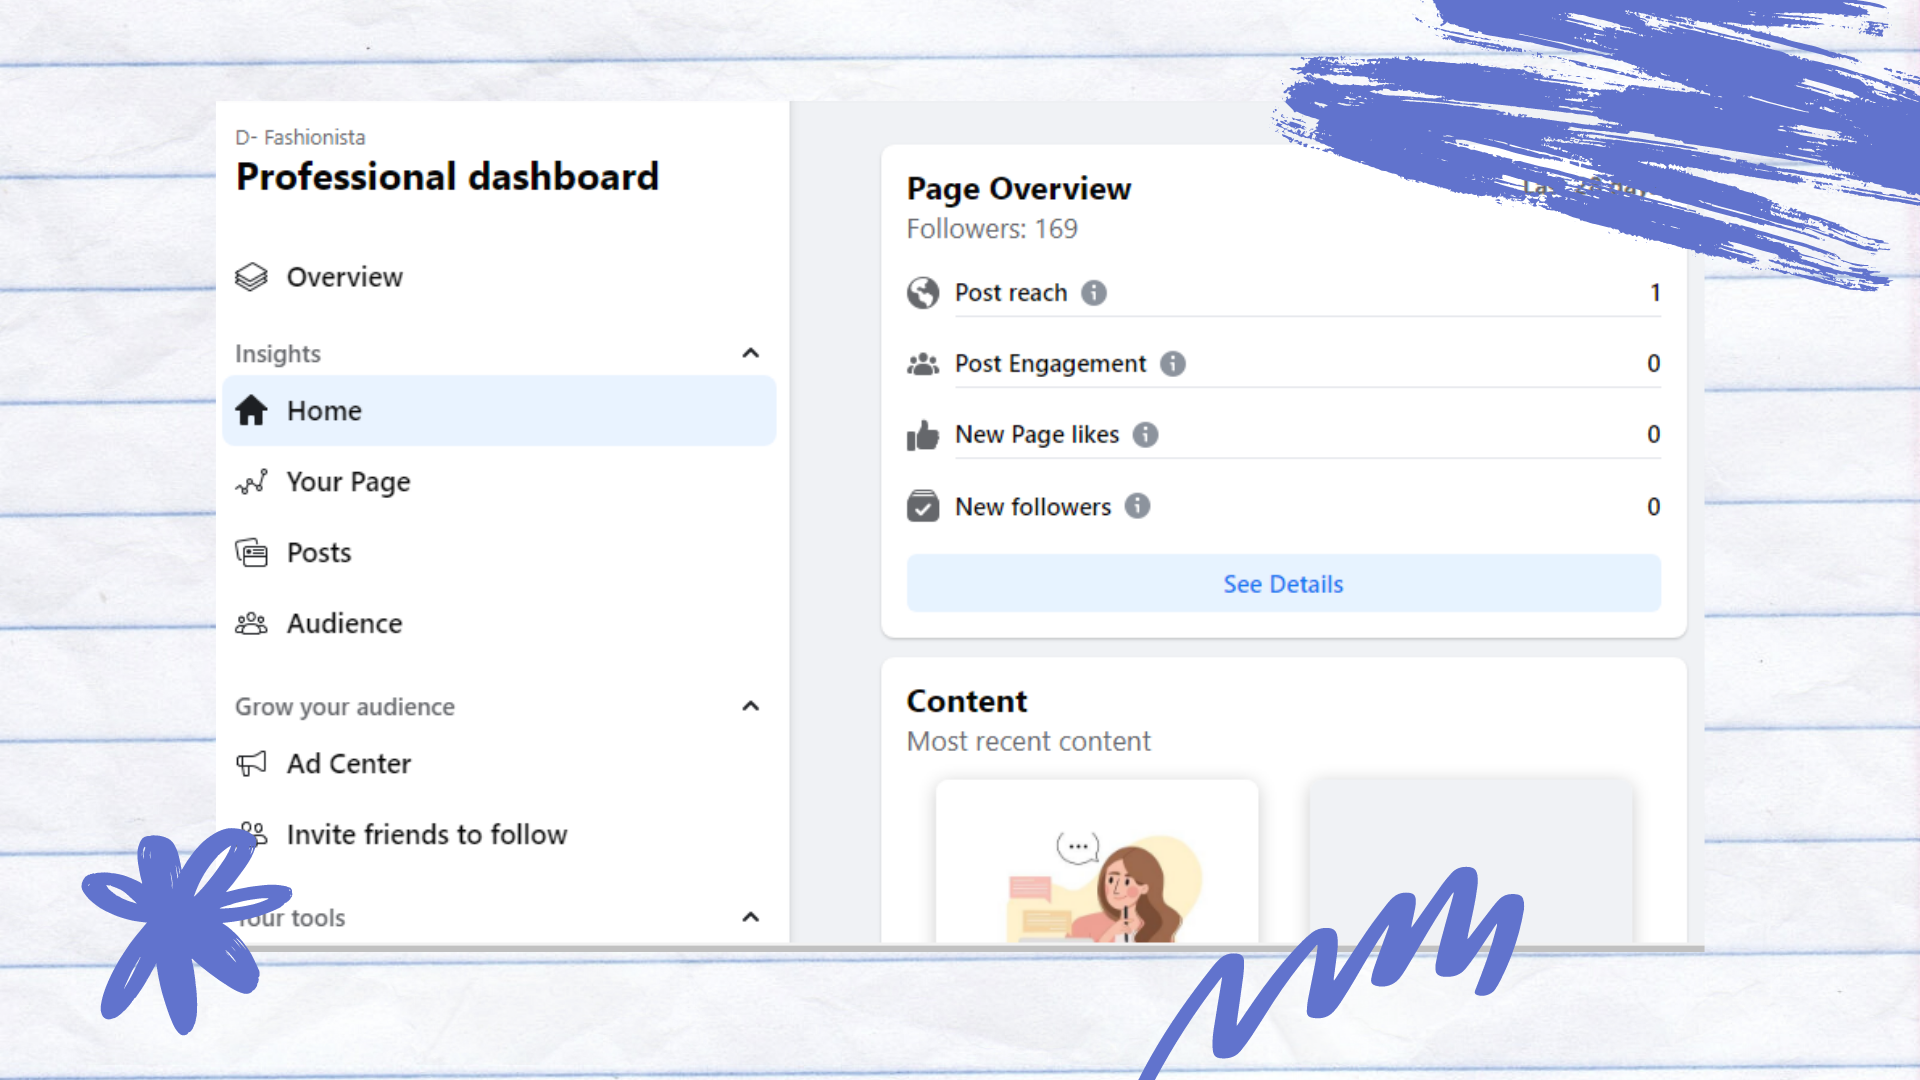
Task: Click the Overview layers icon
Action: pos(251,277)
